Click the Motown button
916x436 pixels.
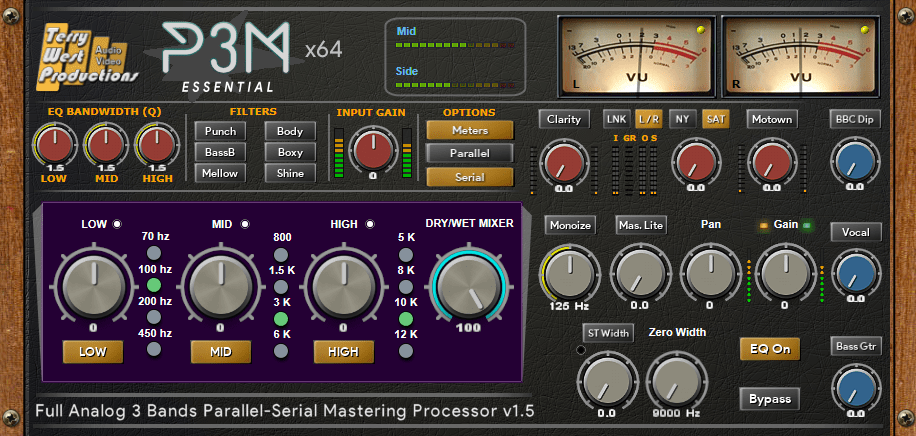(x=772, y=119)
